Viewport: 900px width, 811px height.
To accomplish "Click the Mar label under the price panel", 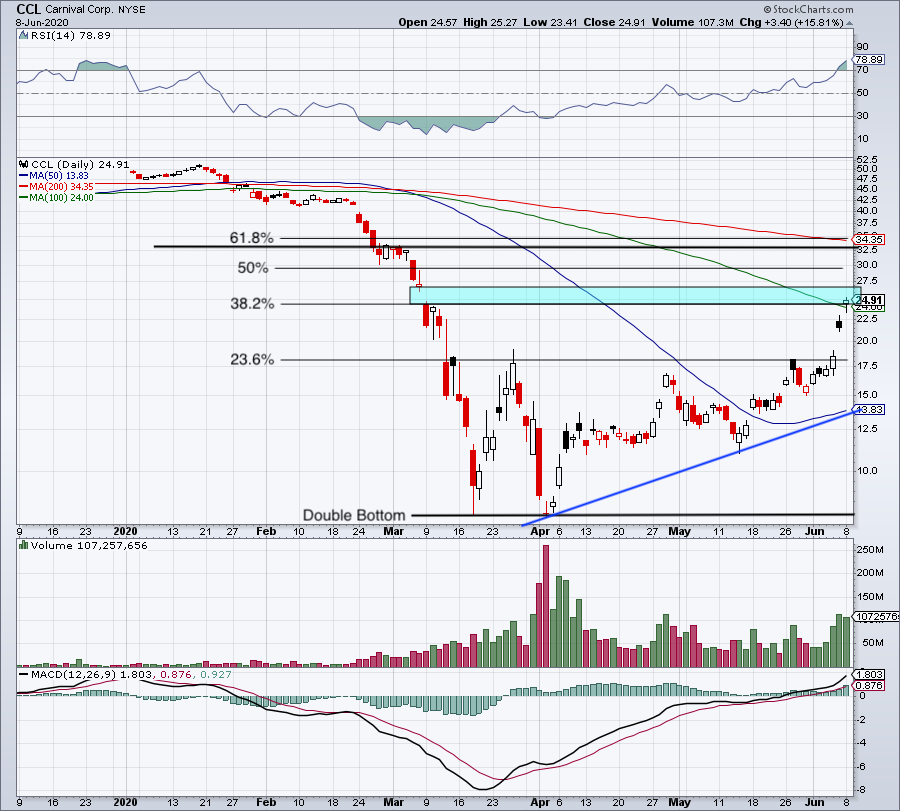I will pyautogui.click(x=393, y=531).
